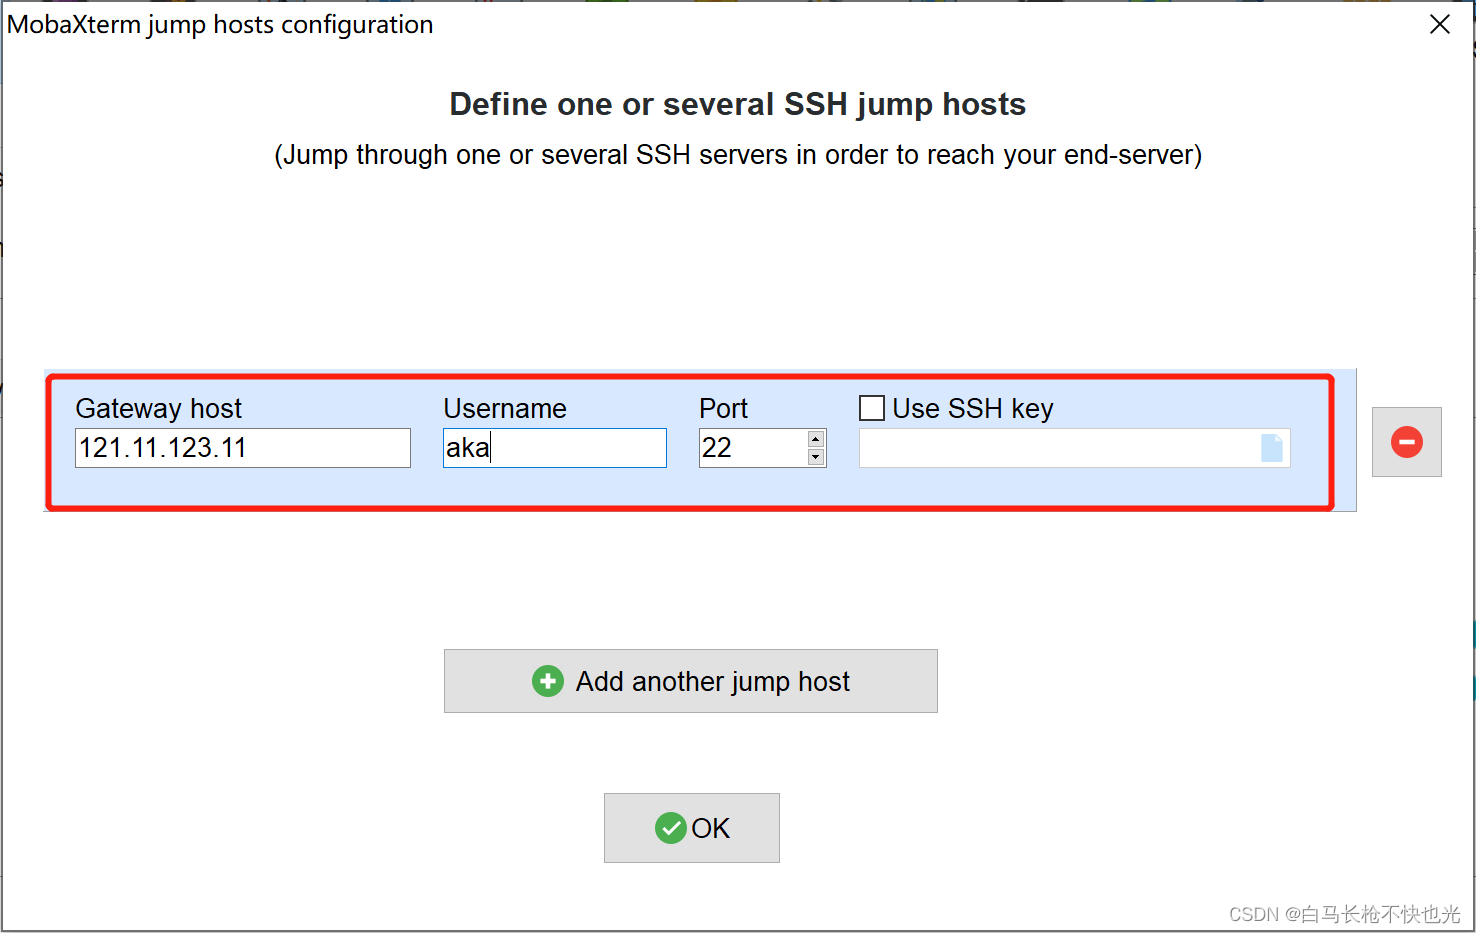Image resolution: width=1476 pixels, height=933 pixels.
Task: Increase port number with up arrow
Action: tap(816, 439)
